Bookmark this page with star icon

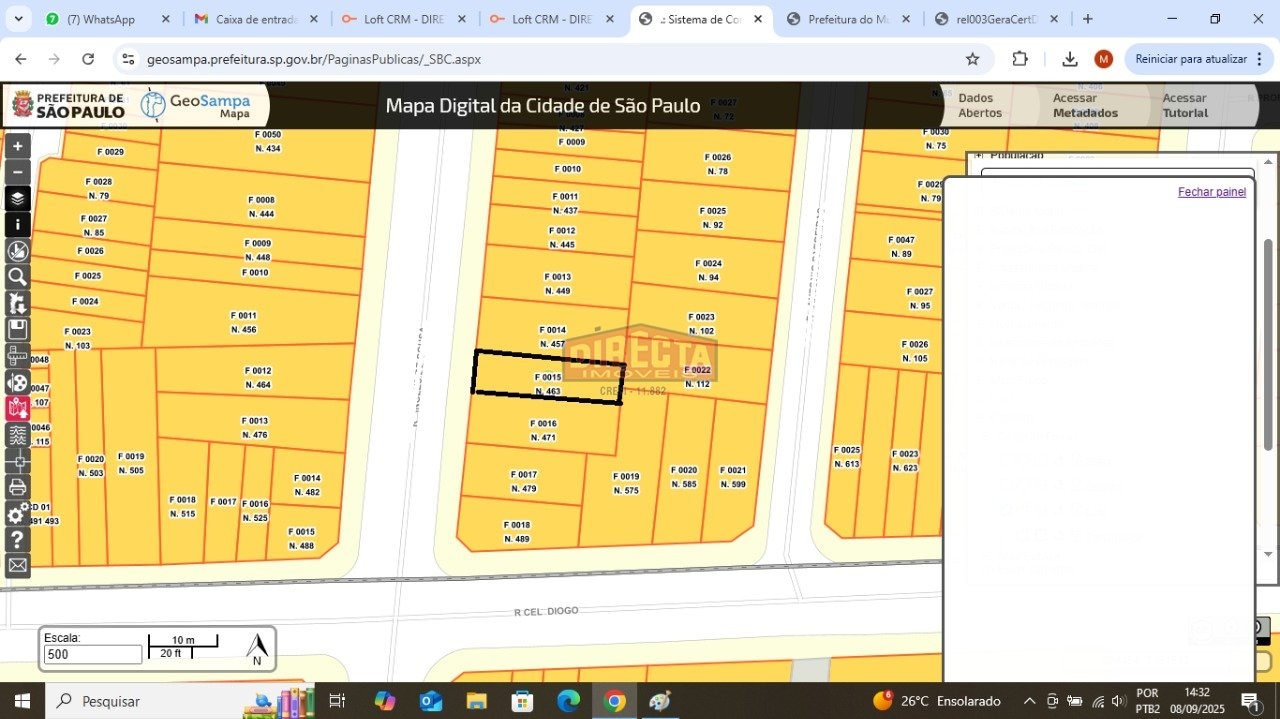tap(972, 59)
